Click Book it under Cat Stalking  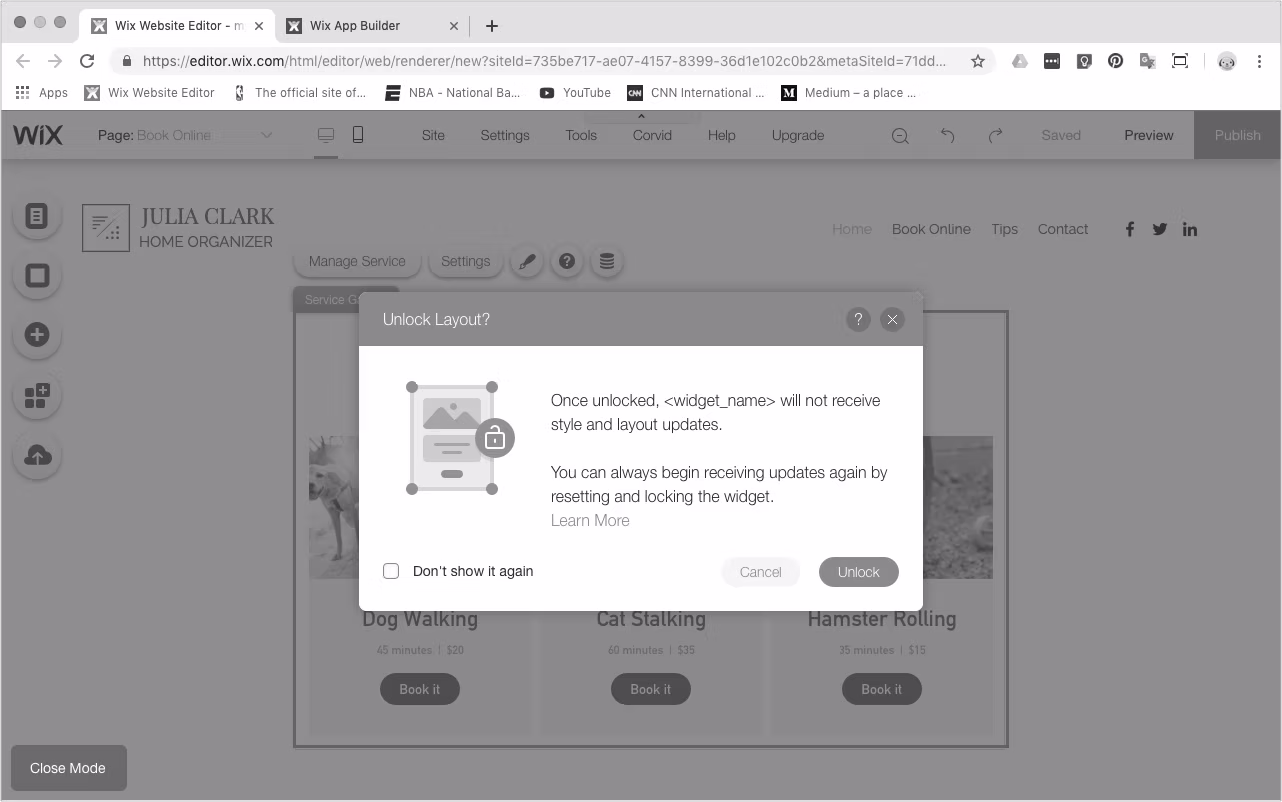point(651,689)
